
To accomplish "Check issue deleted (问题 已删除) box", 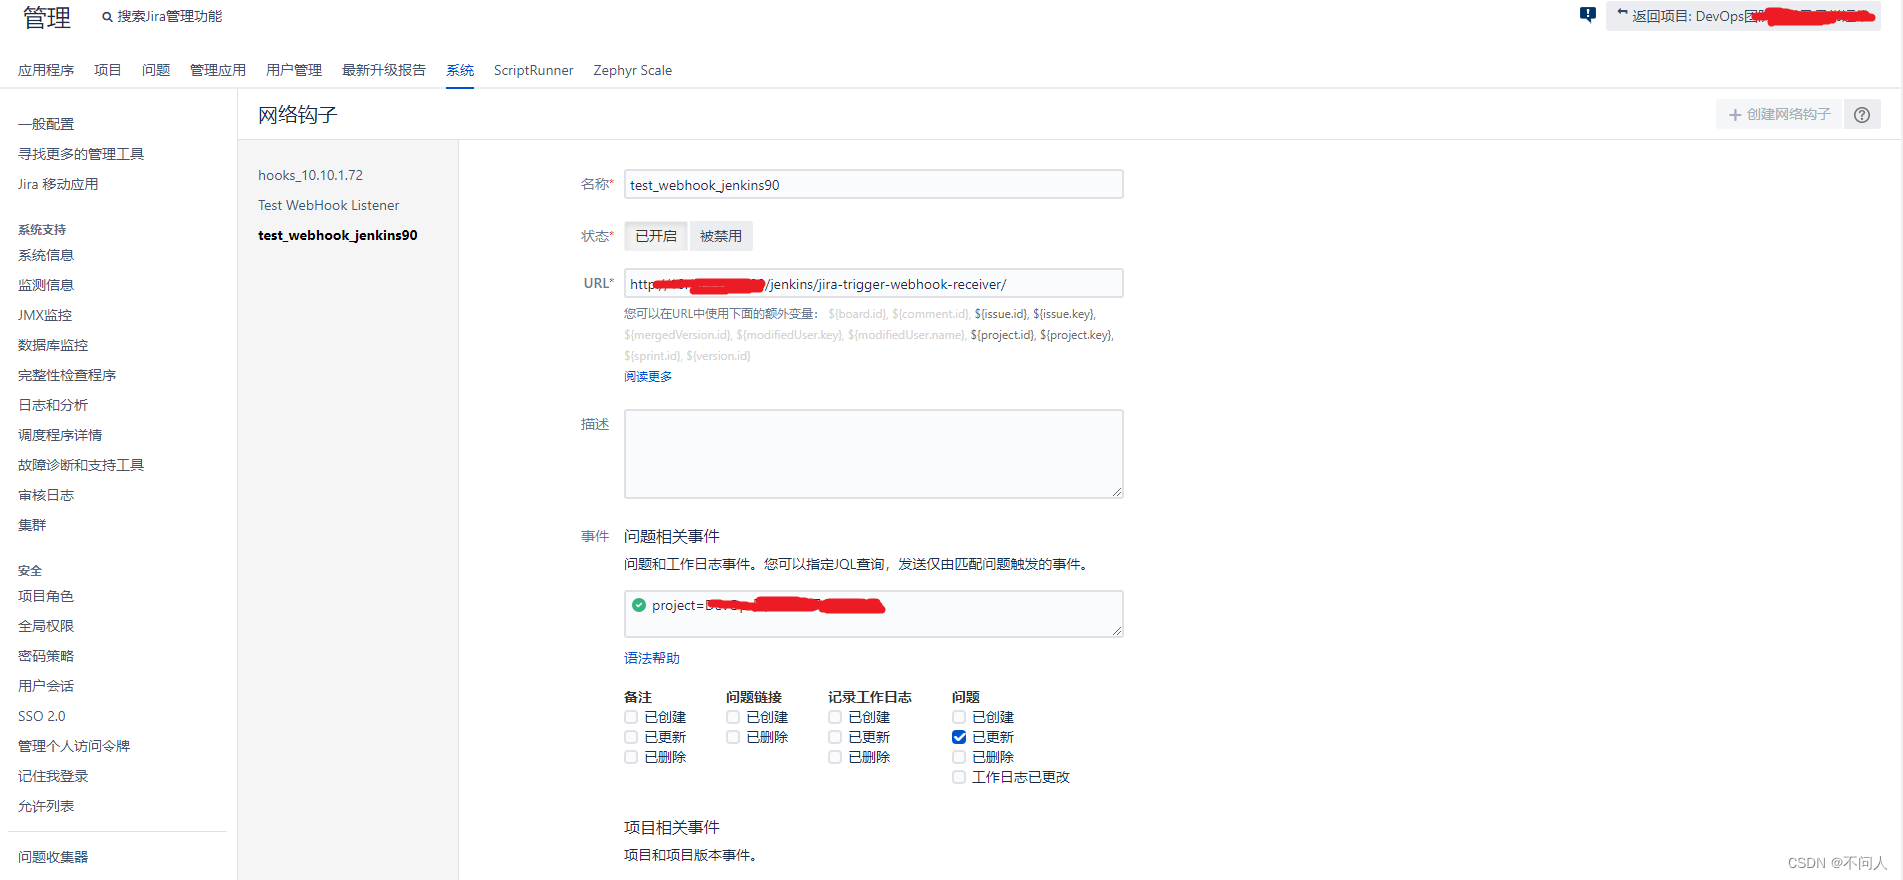I will coord(959,757).
